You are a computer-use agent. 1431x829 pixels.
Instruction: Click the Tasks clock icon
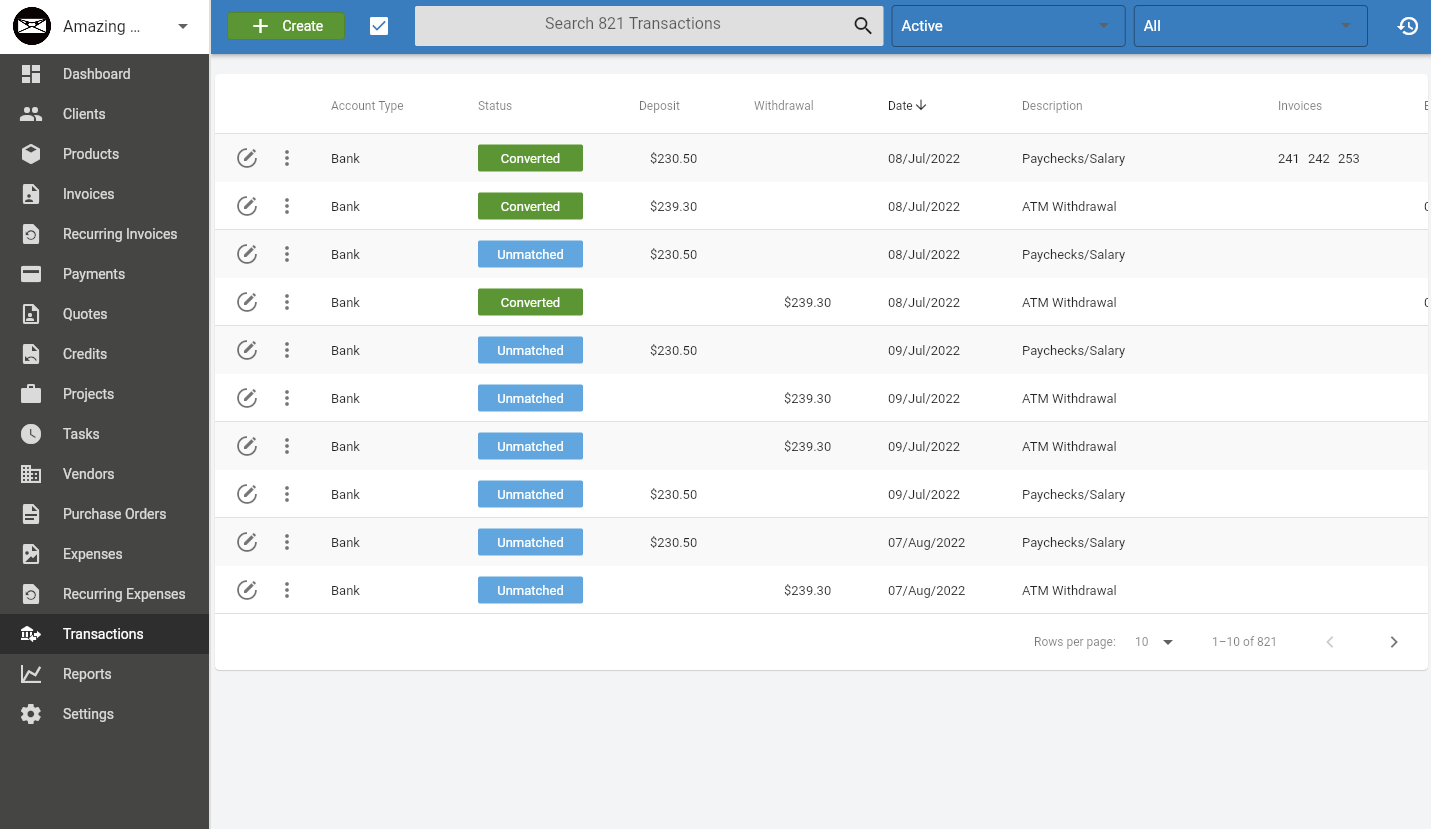point(31,434)
